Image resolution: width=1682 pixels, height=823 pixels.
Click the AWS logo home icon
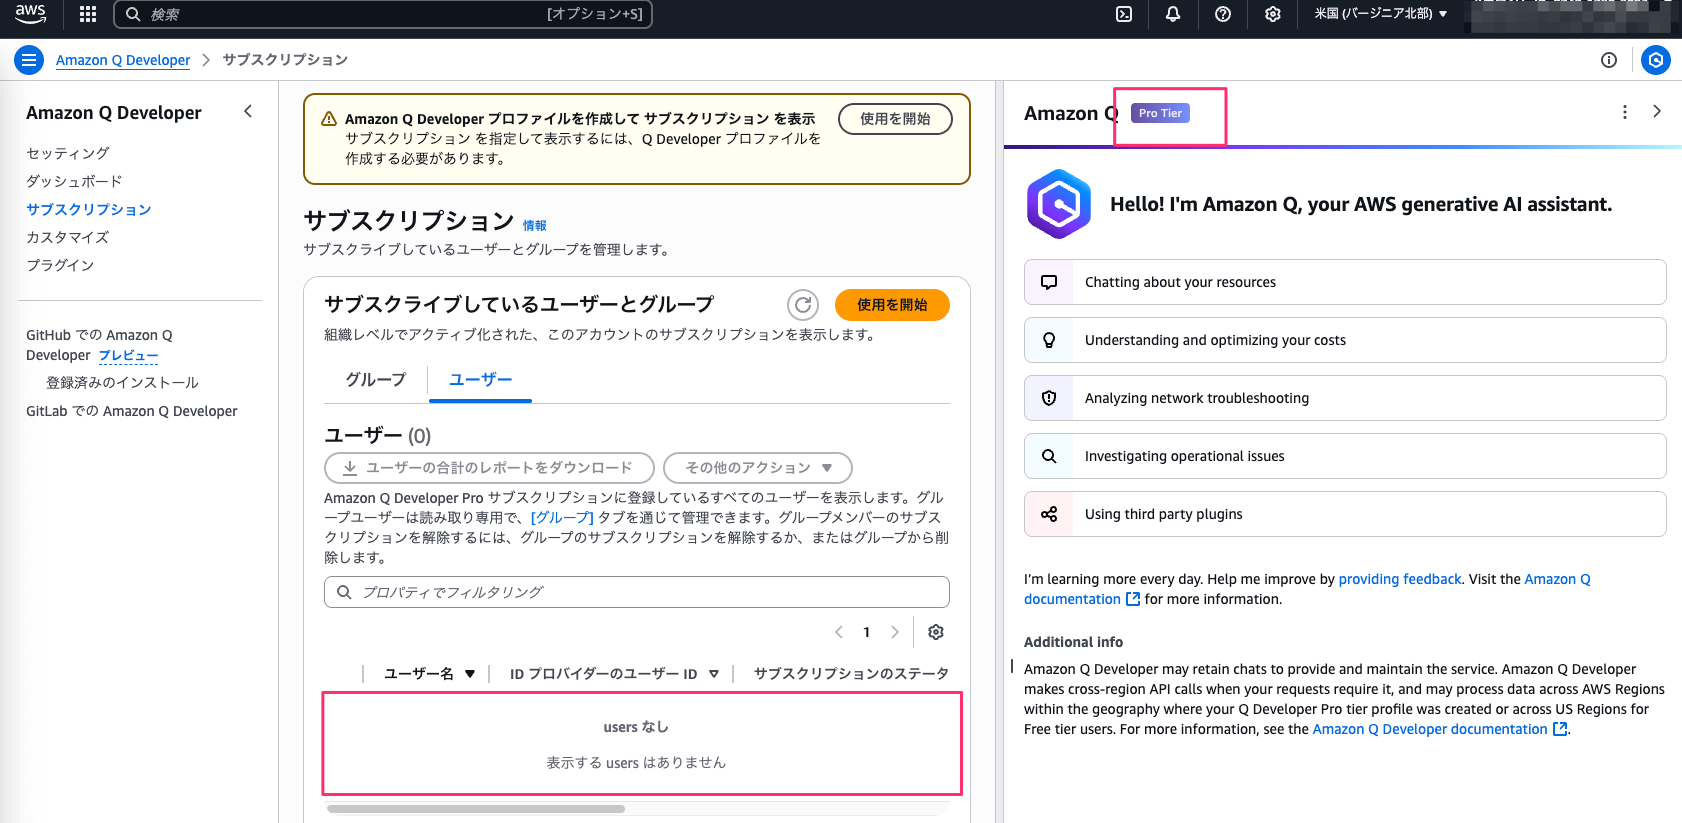point(30,14)
